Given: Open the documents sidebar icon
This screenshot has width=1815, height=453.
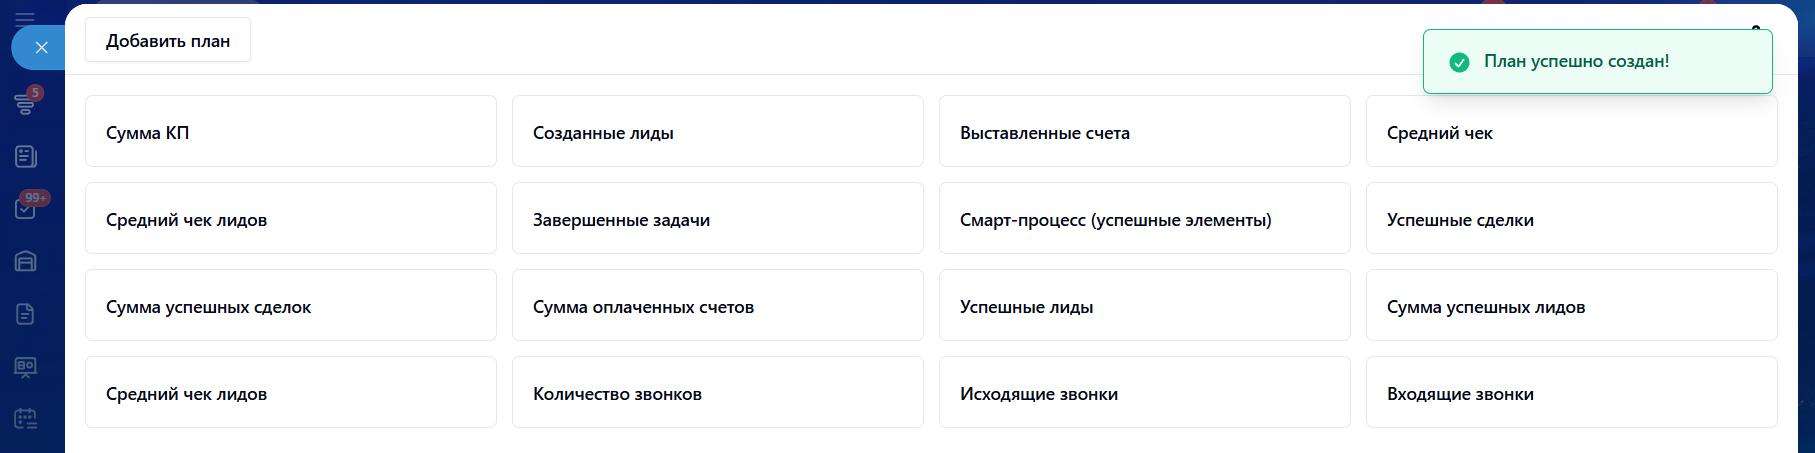Looking at the screenshot, I should click(26, 314).
